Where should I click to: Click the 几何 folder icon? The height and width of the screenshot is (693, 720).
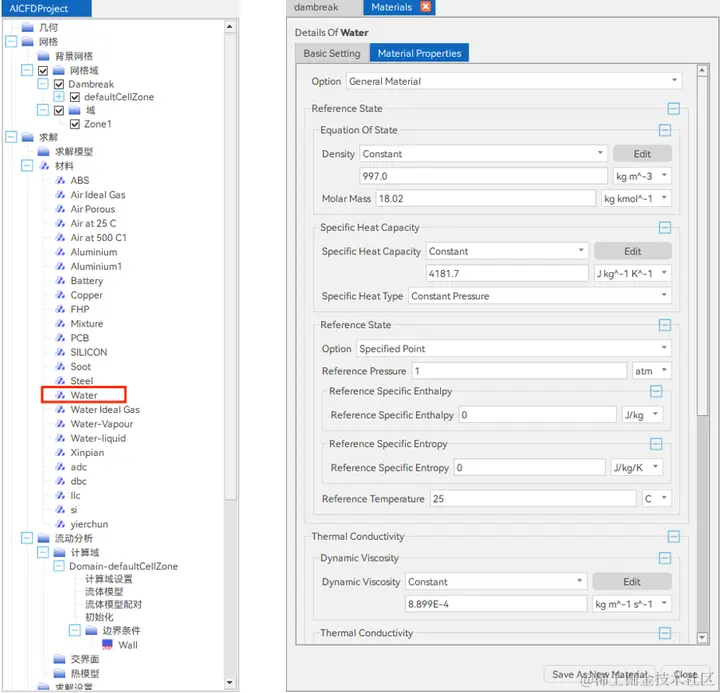[28, 27]
